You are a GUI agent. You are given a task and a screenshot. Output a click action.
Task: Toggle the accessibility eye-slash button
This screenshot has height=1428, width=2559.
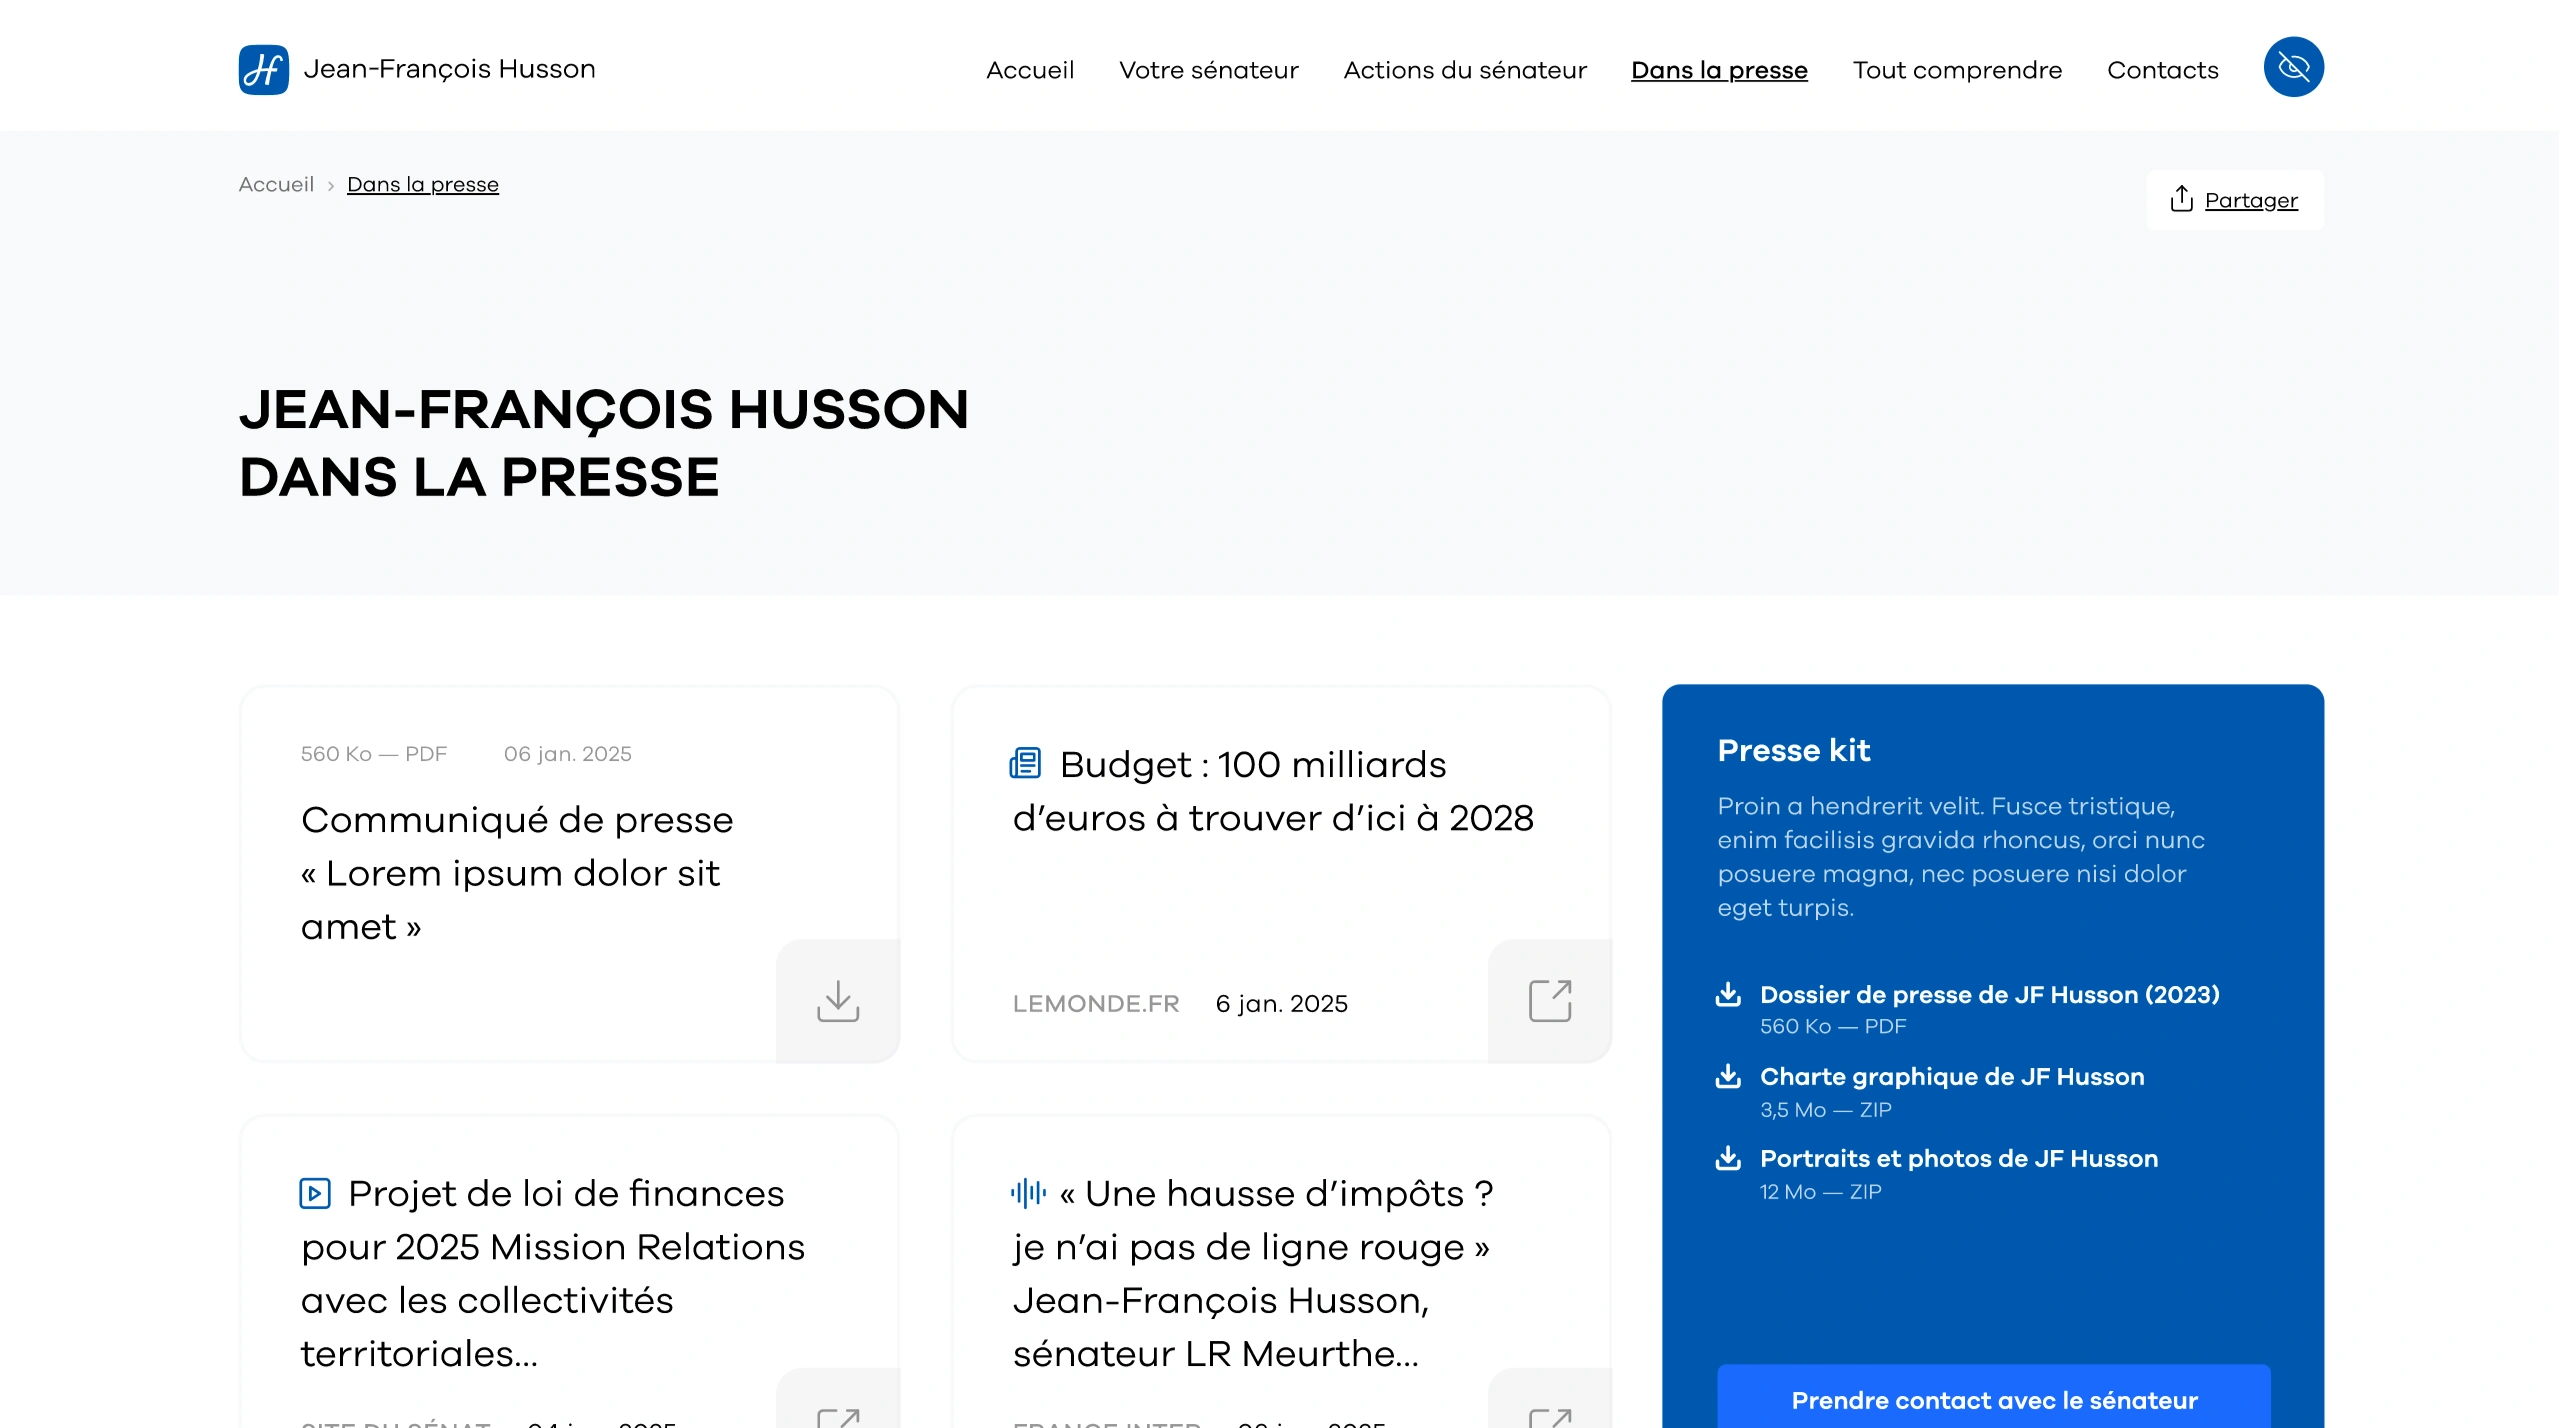(2292, 67)
